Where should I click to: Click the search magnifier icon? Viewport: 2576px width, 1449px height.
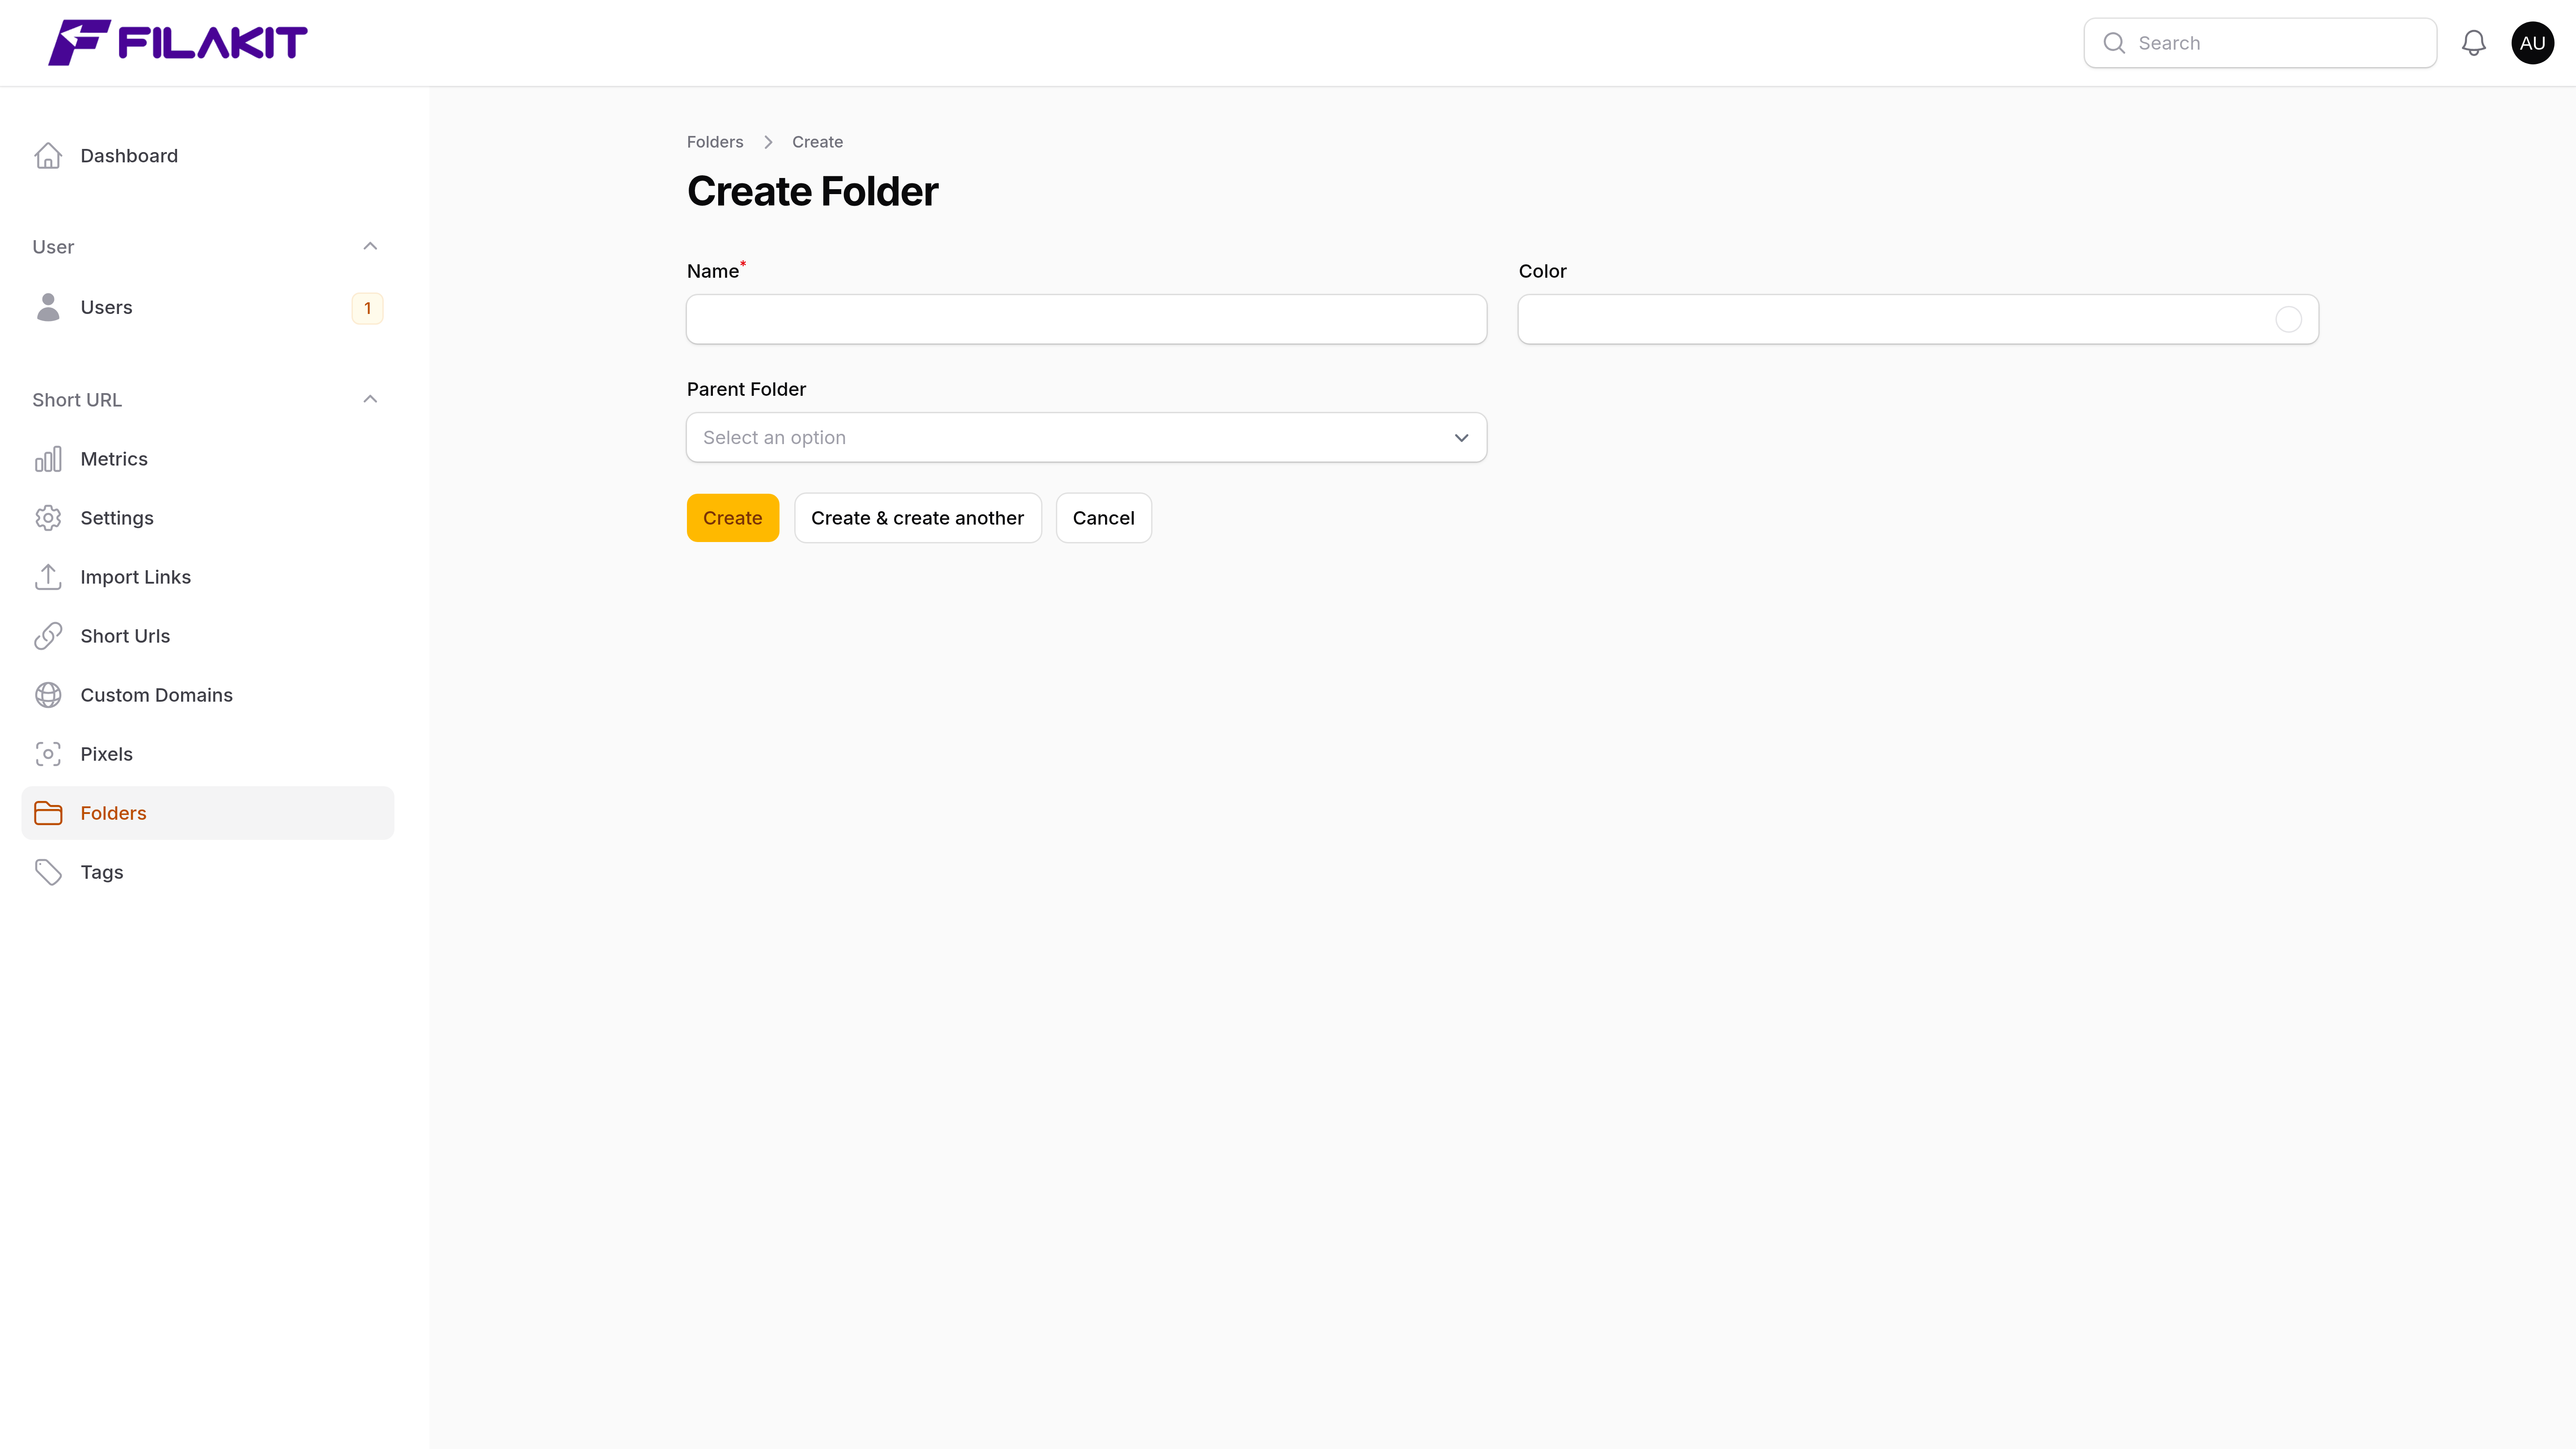pyautogui.click(x=2114, y=43)
